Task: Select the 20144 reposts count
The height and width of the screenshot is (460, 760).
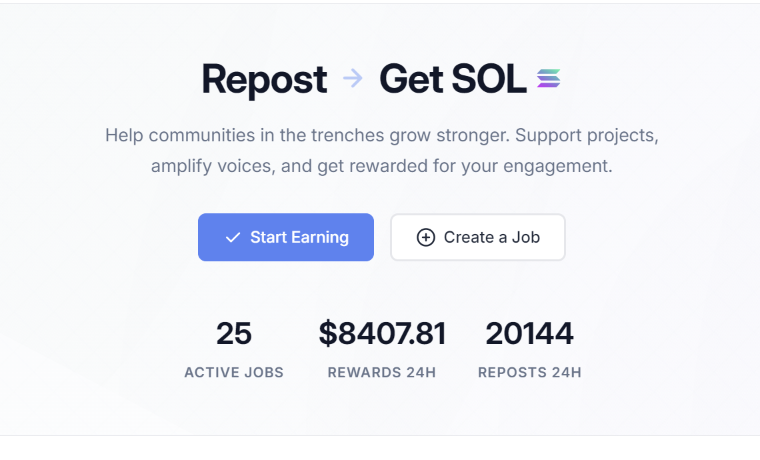Action: [529, 333]
